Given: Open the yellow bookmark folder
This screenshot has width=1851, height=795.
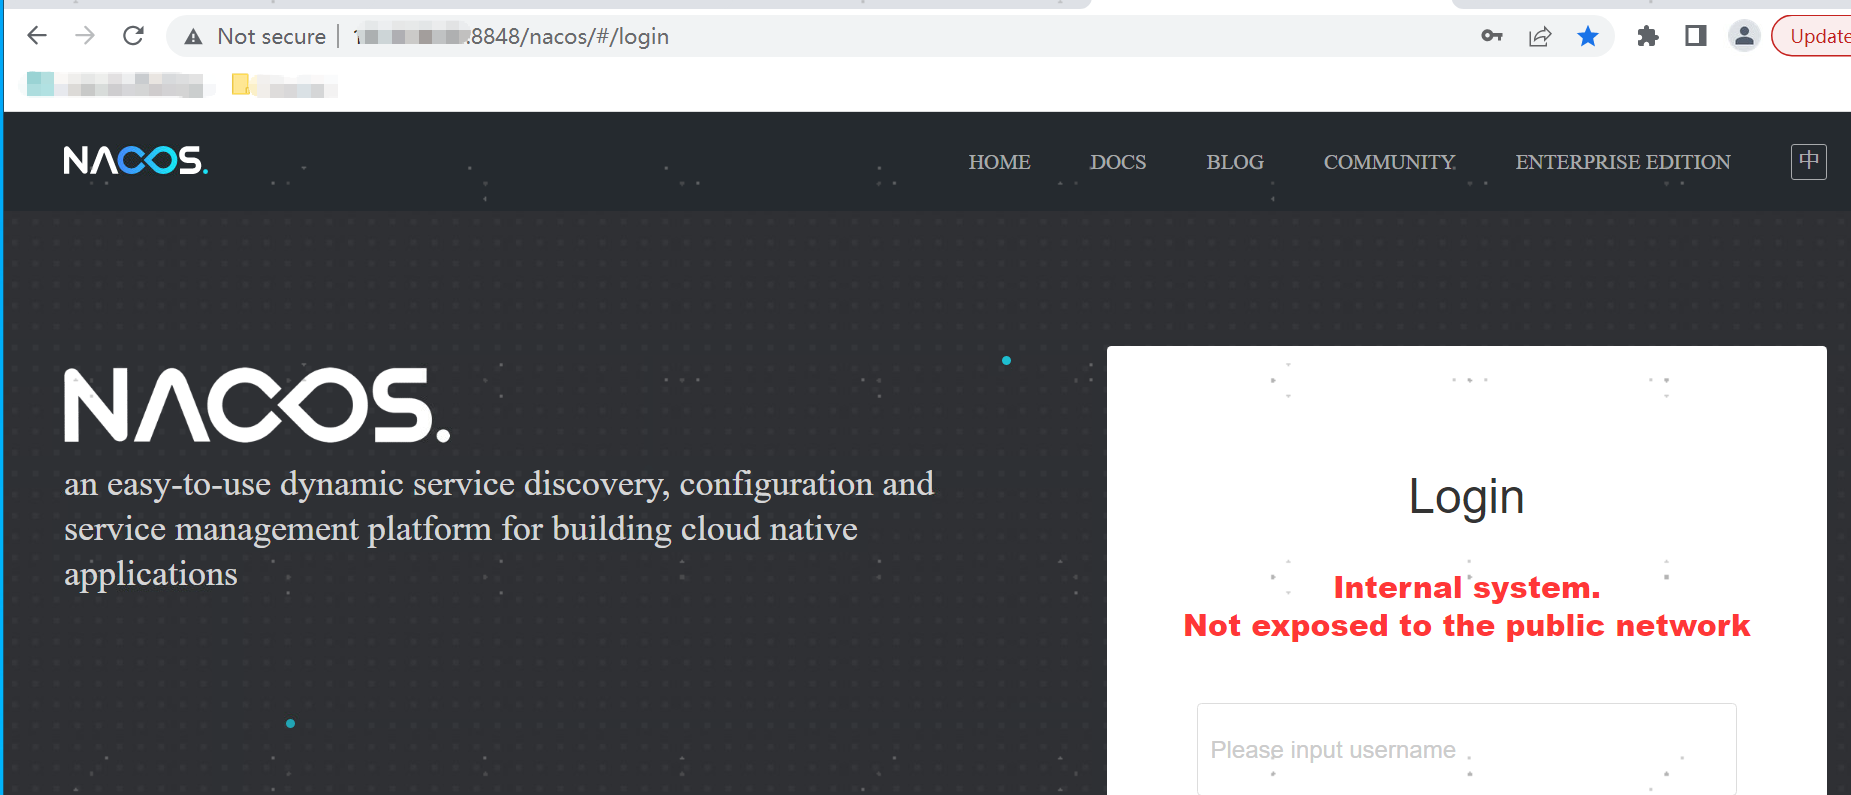Looking at the screenshot, I should (283, 86).
